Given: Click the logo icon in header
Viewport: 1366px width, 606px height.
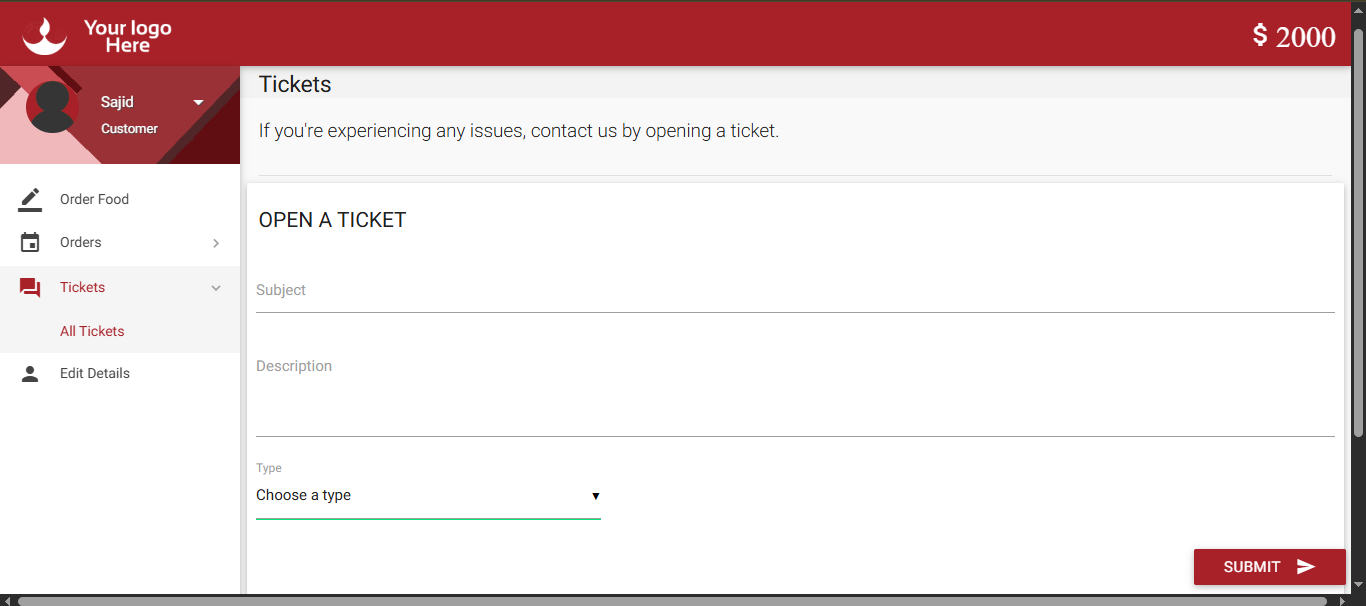Looking at the screenshot, I should point(44,36).
